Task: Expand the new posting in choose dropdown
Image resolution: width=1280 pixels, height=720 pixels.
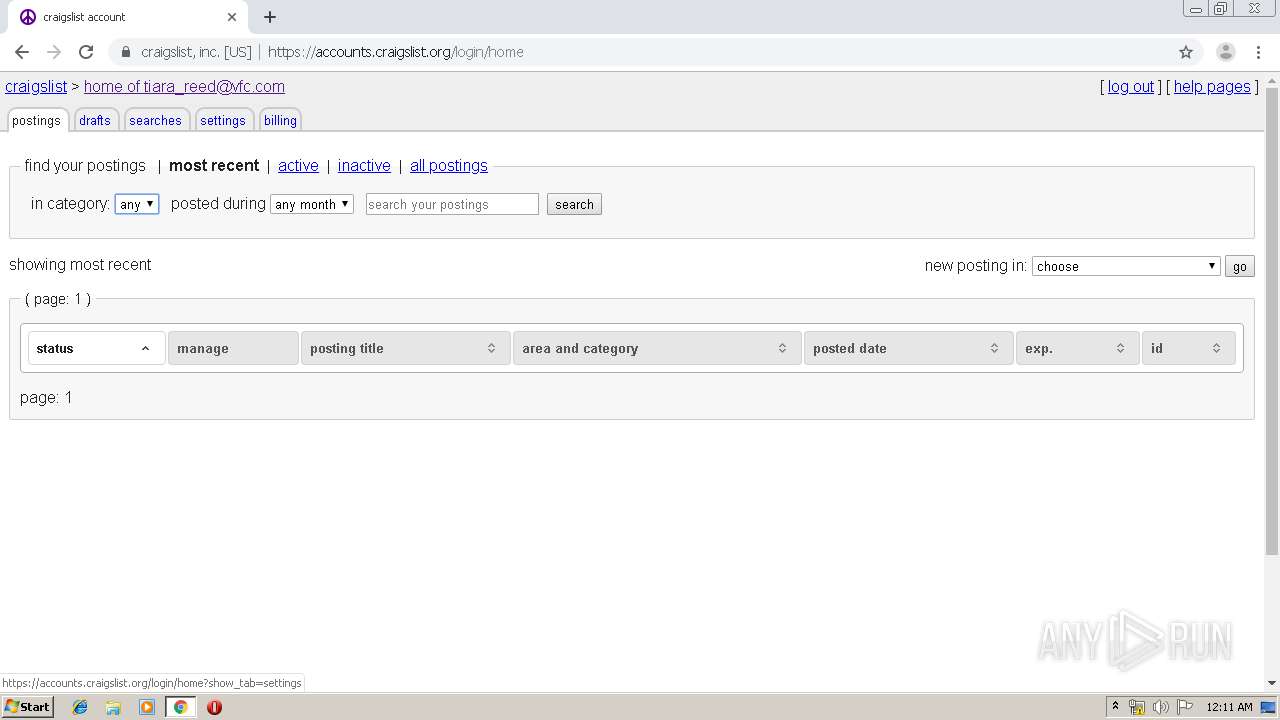Action: pos(1126,266)
